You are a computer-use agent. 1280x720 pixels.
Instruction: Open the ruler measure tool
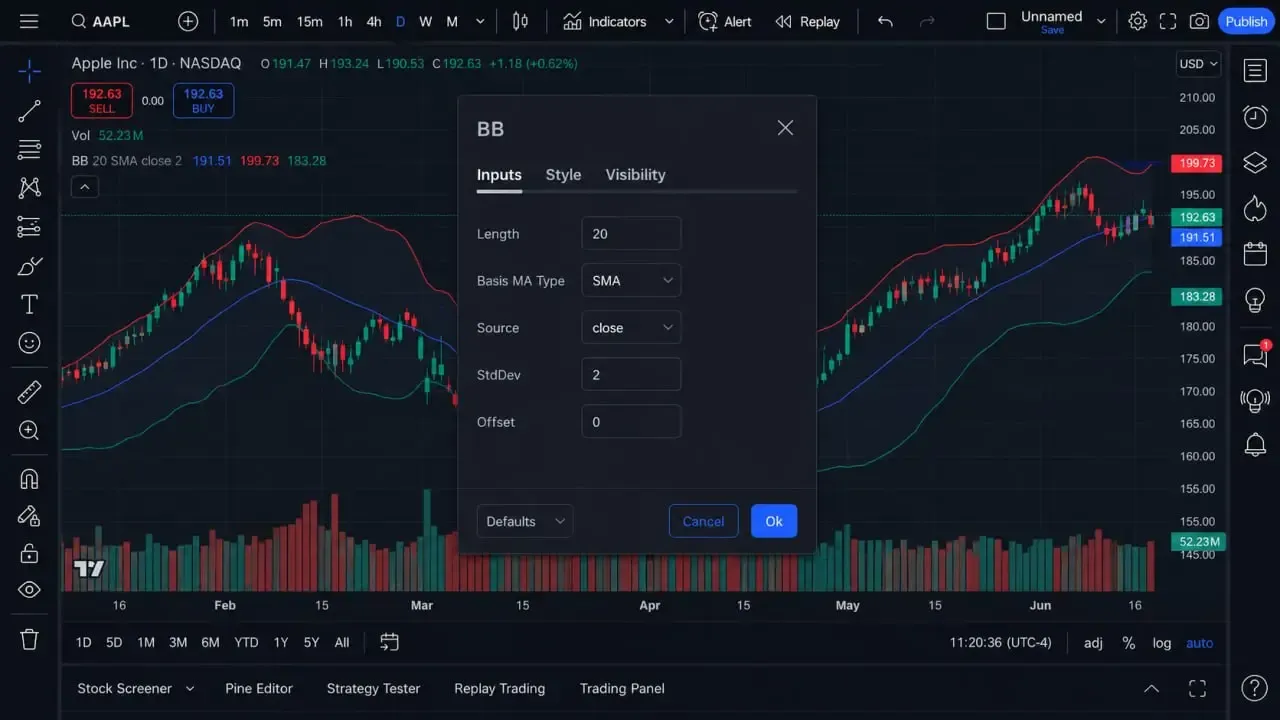[29, 392]
